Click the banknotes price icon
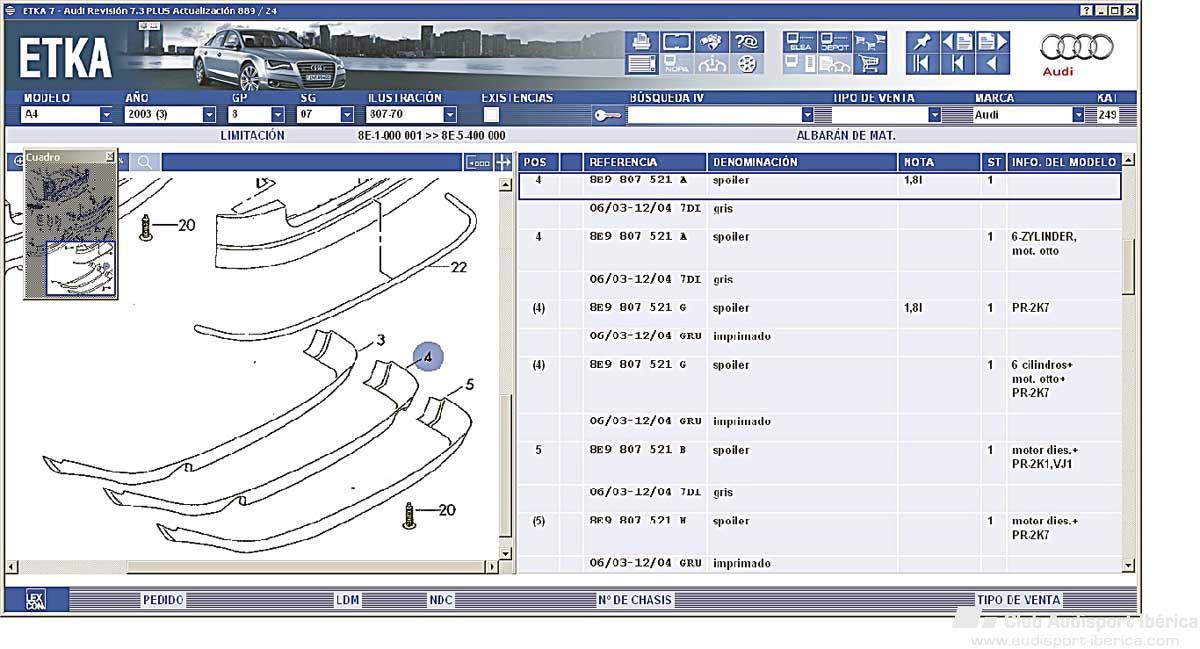Viewport: 1200px width, 649px height. pos(711,42)
